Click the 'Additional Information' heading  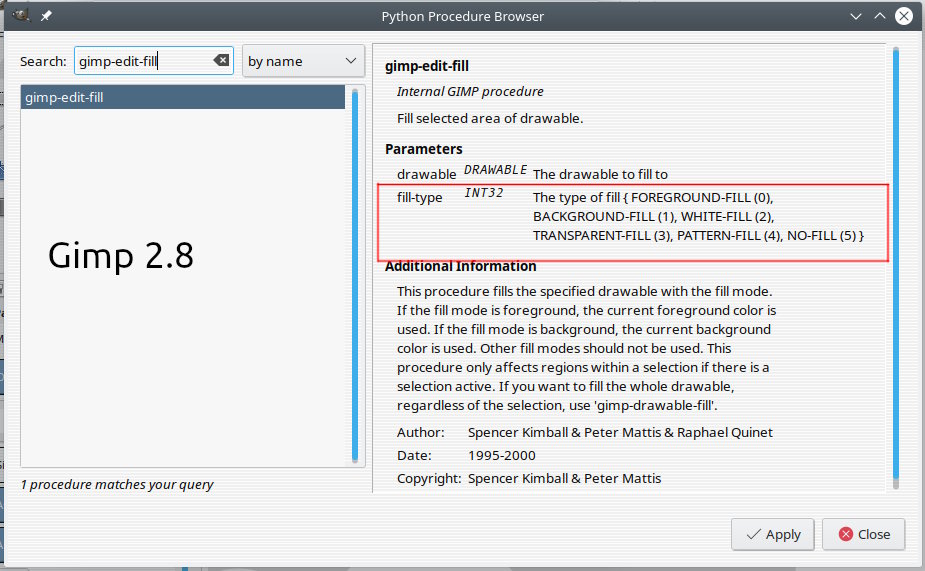point(461,267)
